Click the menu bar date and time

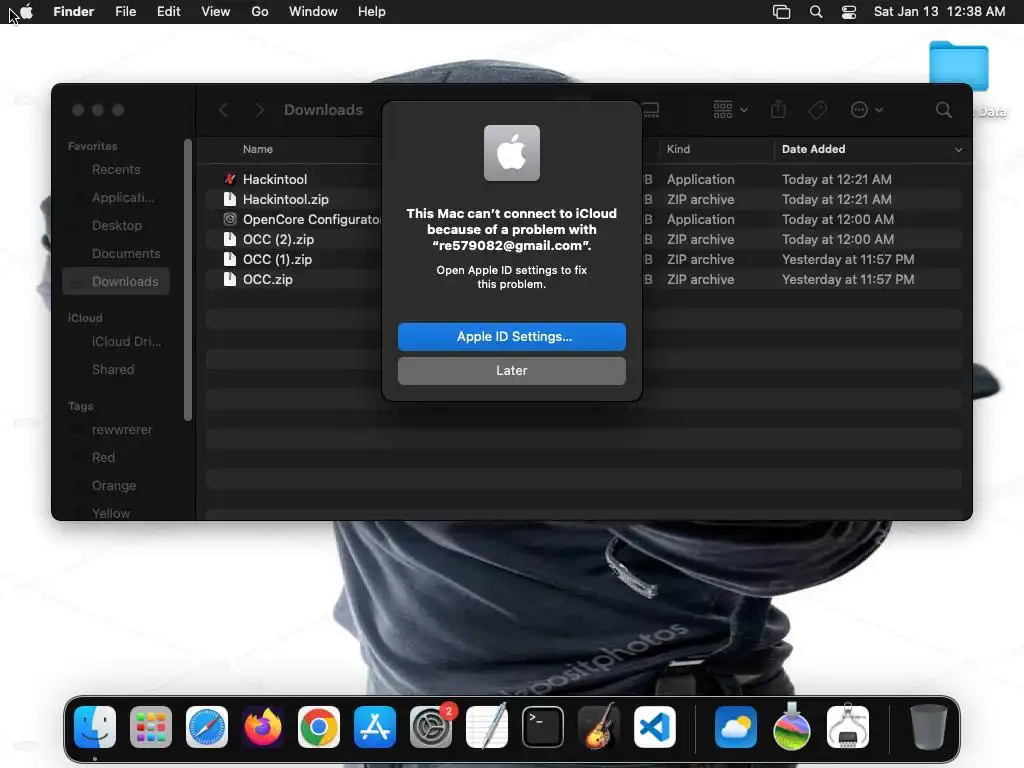(x=939, y=12)
